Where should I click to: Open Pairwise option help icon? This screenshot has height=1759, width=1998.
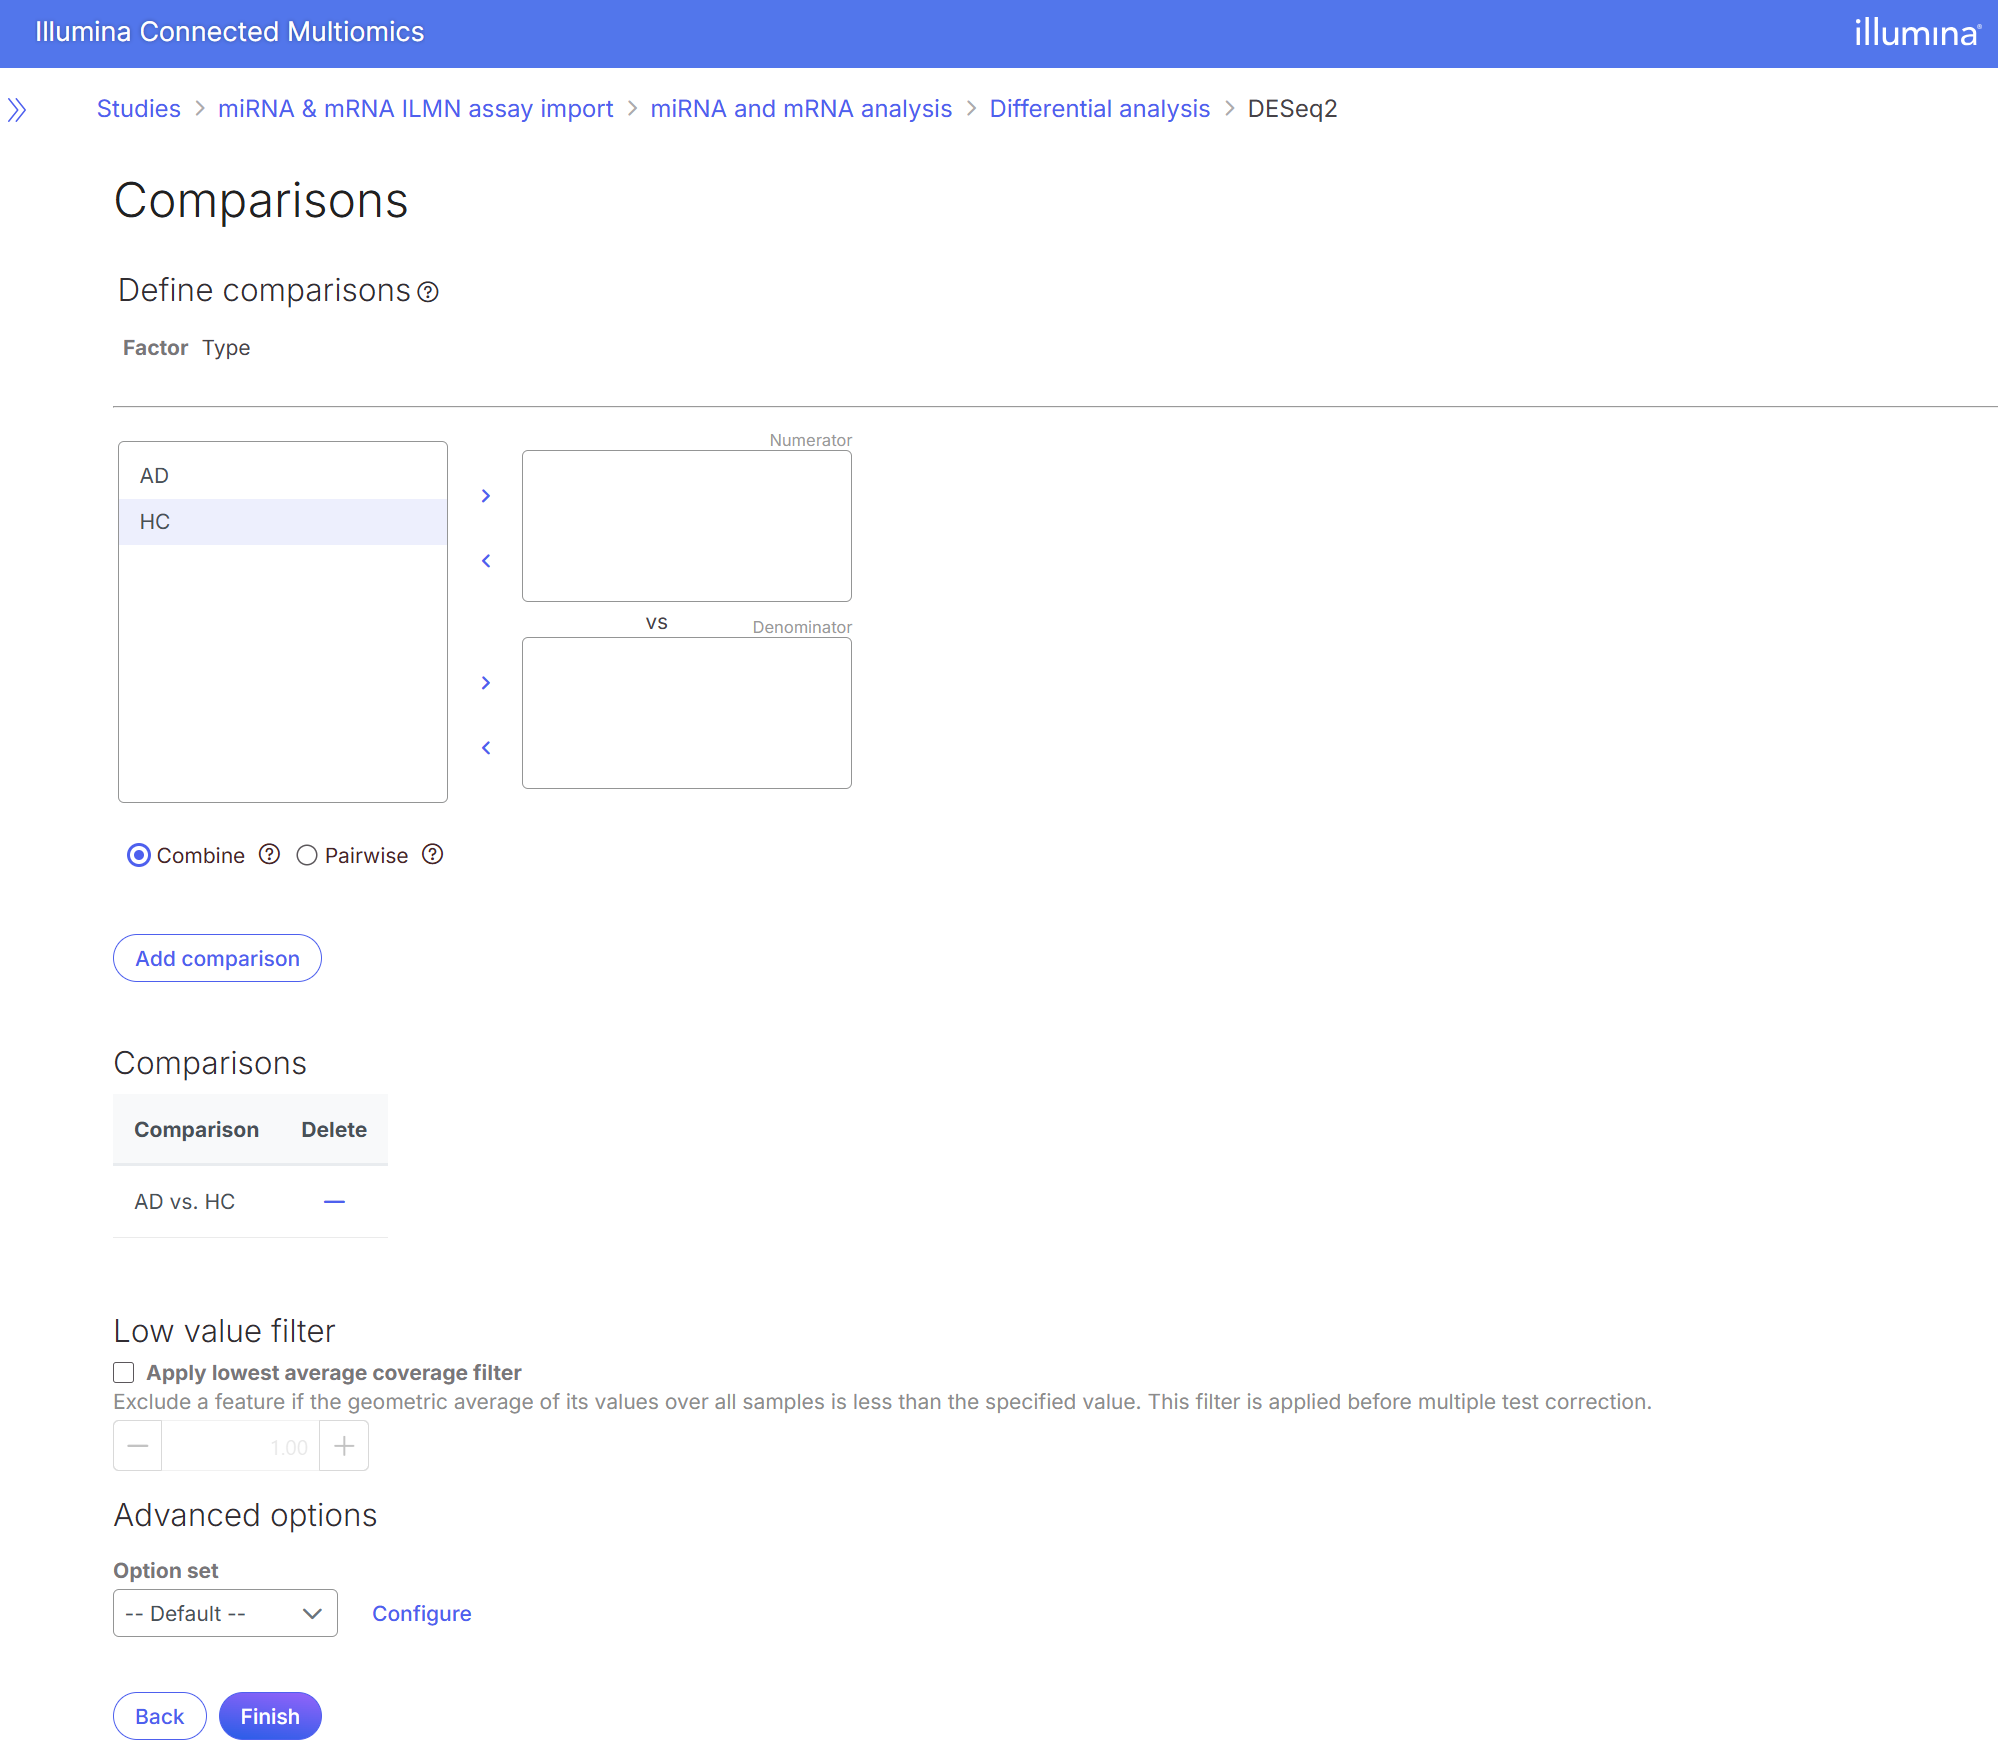(432, 855)
